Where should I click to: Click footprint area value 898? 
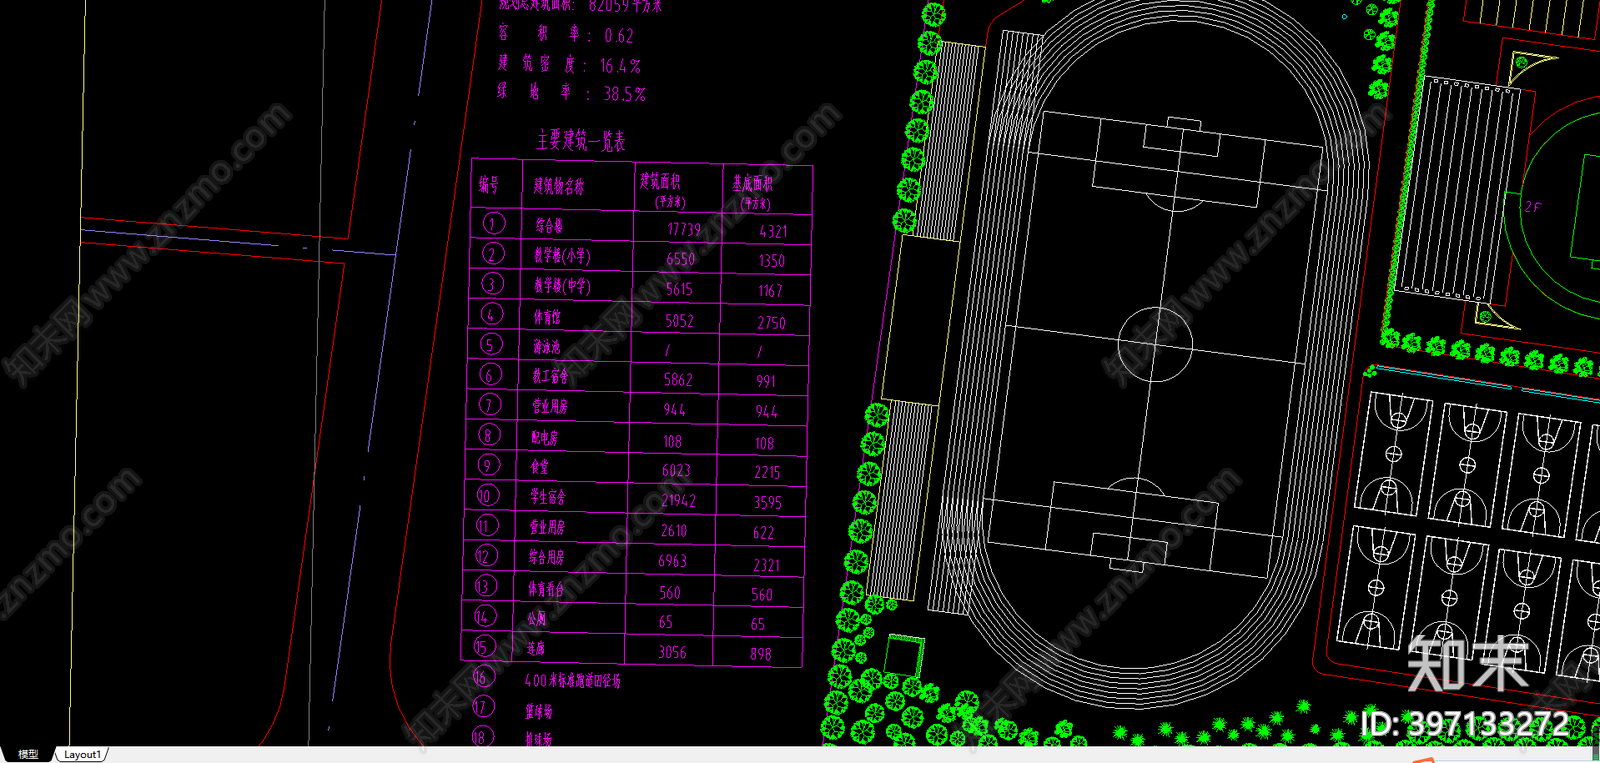[x=761, y=655]
